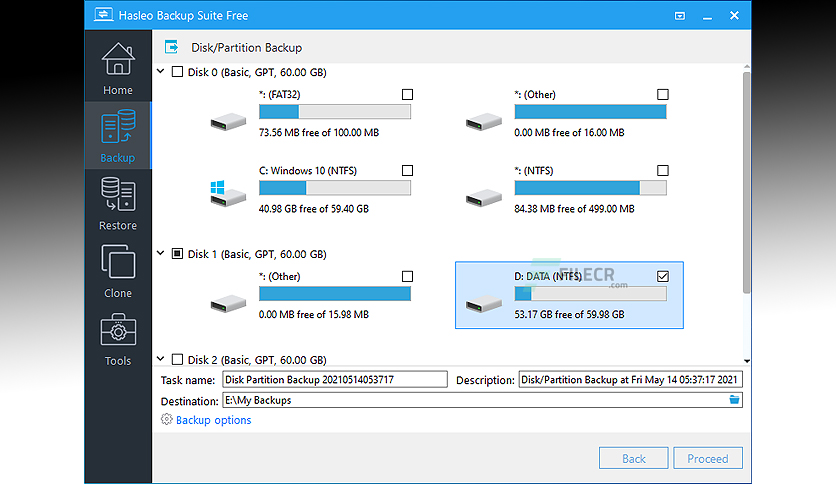The image size is (836, 484).
Task: Click the 'Disk 1 (Basic, GPT, 60.00 GB)' label
Action: [x=257, y=254]
